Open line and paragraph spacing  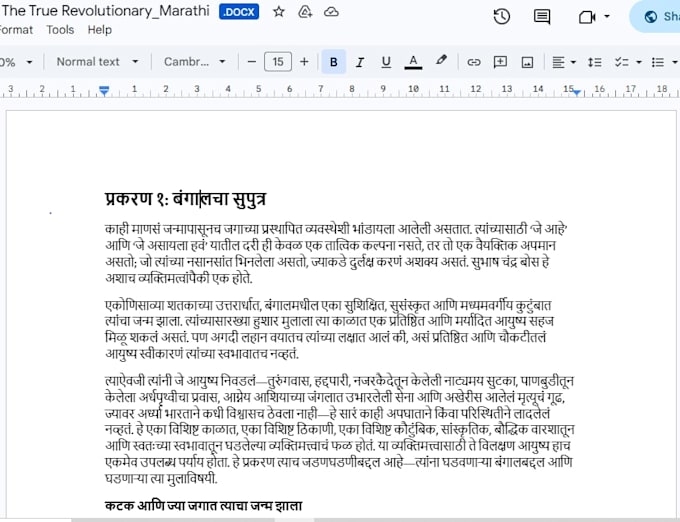[595, 62]
